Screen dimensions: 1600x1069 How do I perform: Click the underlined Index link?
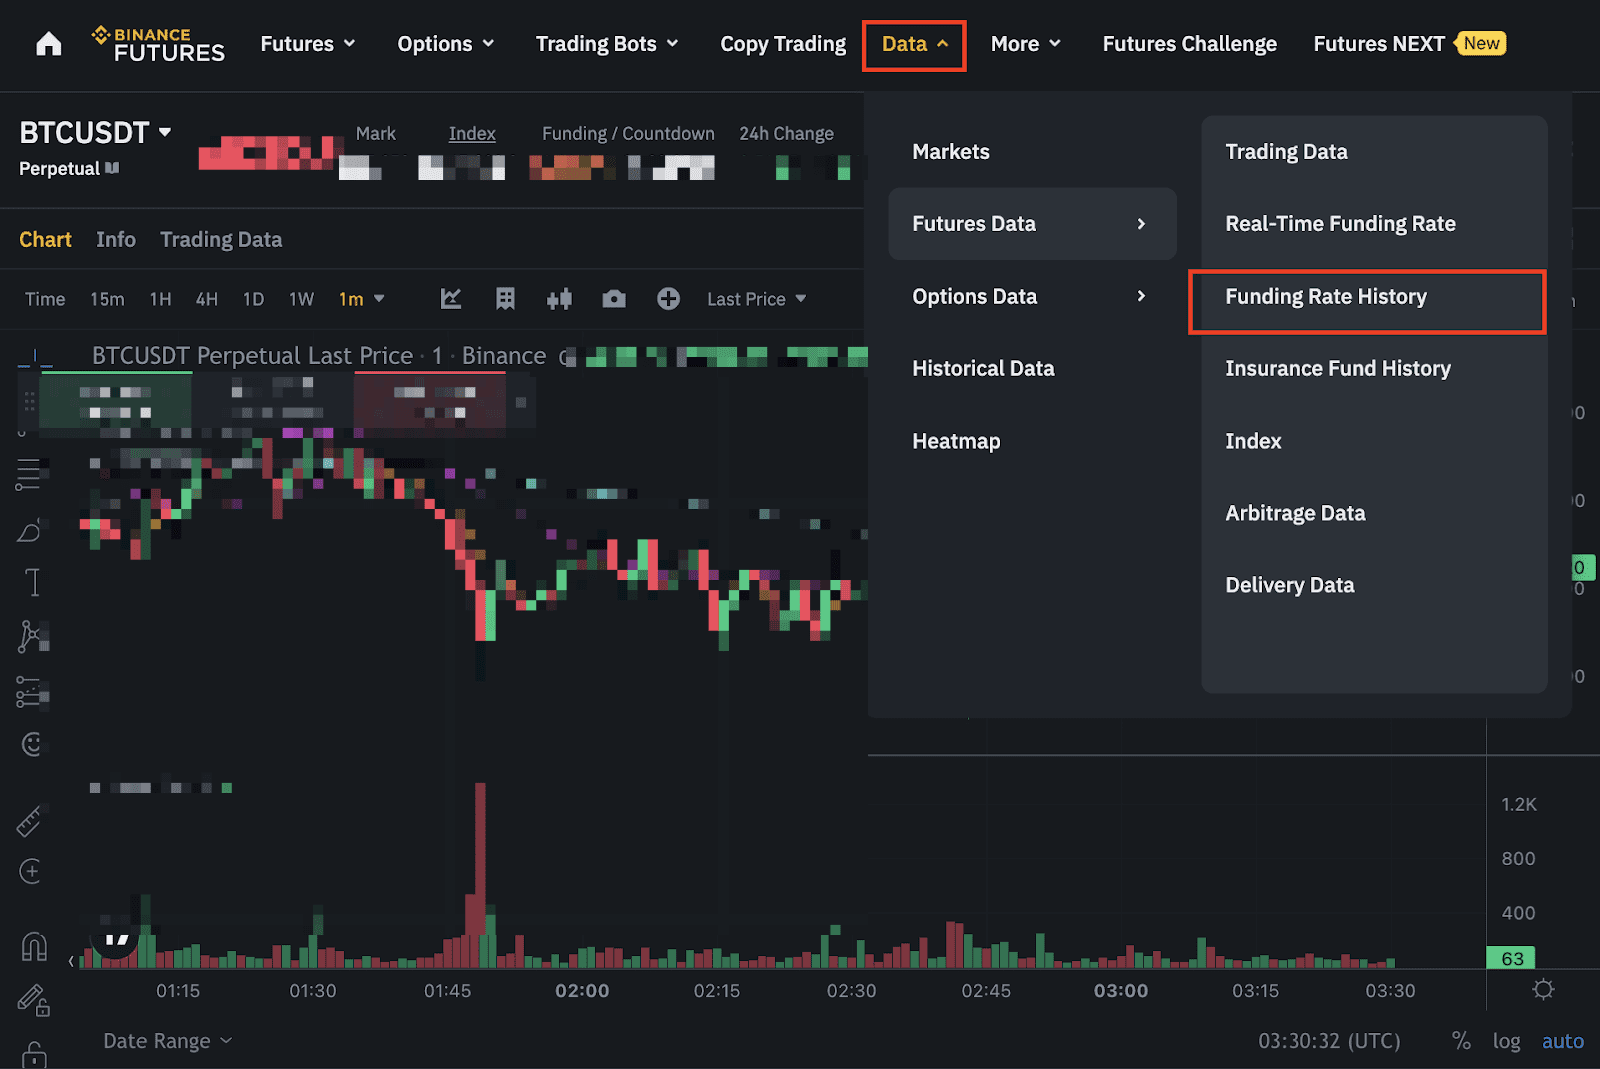tap(472, 134)
